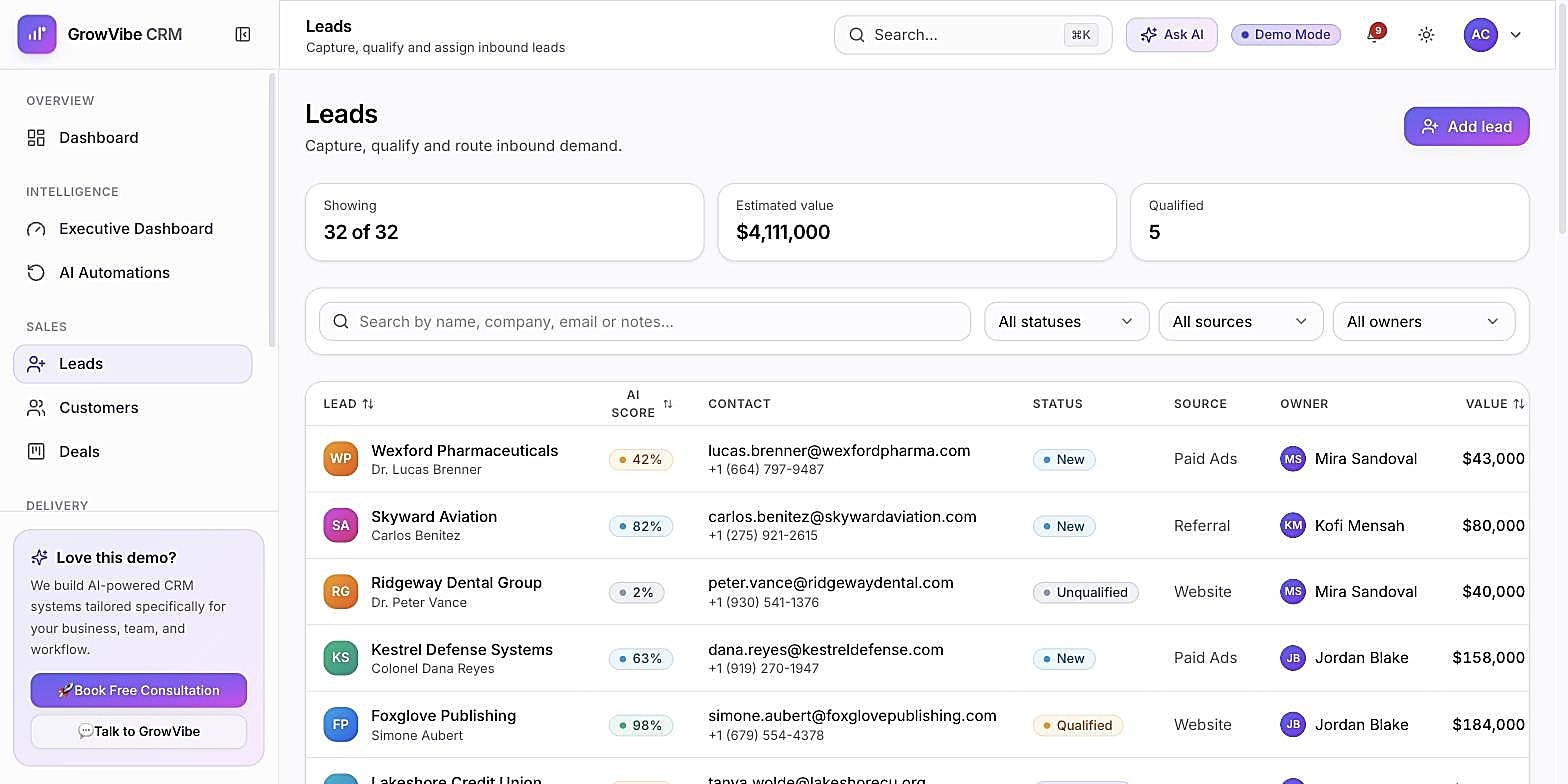Image resolution: width=1568 pixels, height=784 pixels.
Task: Open All sources filter dropdown
Action: 1240,322
